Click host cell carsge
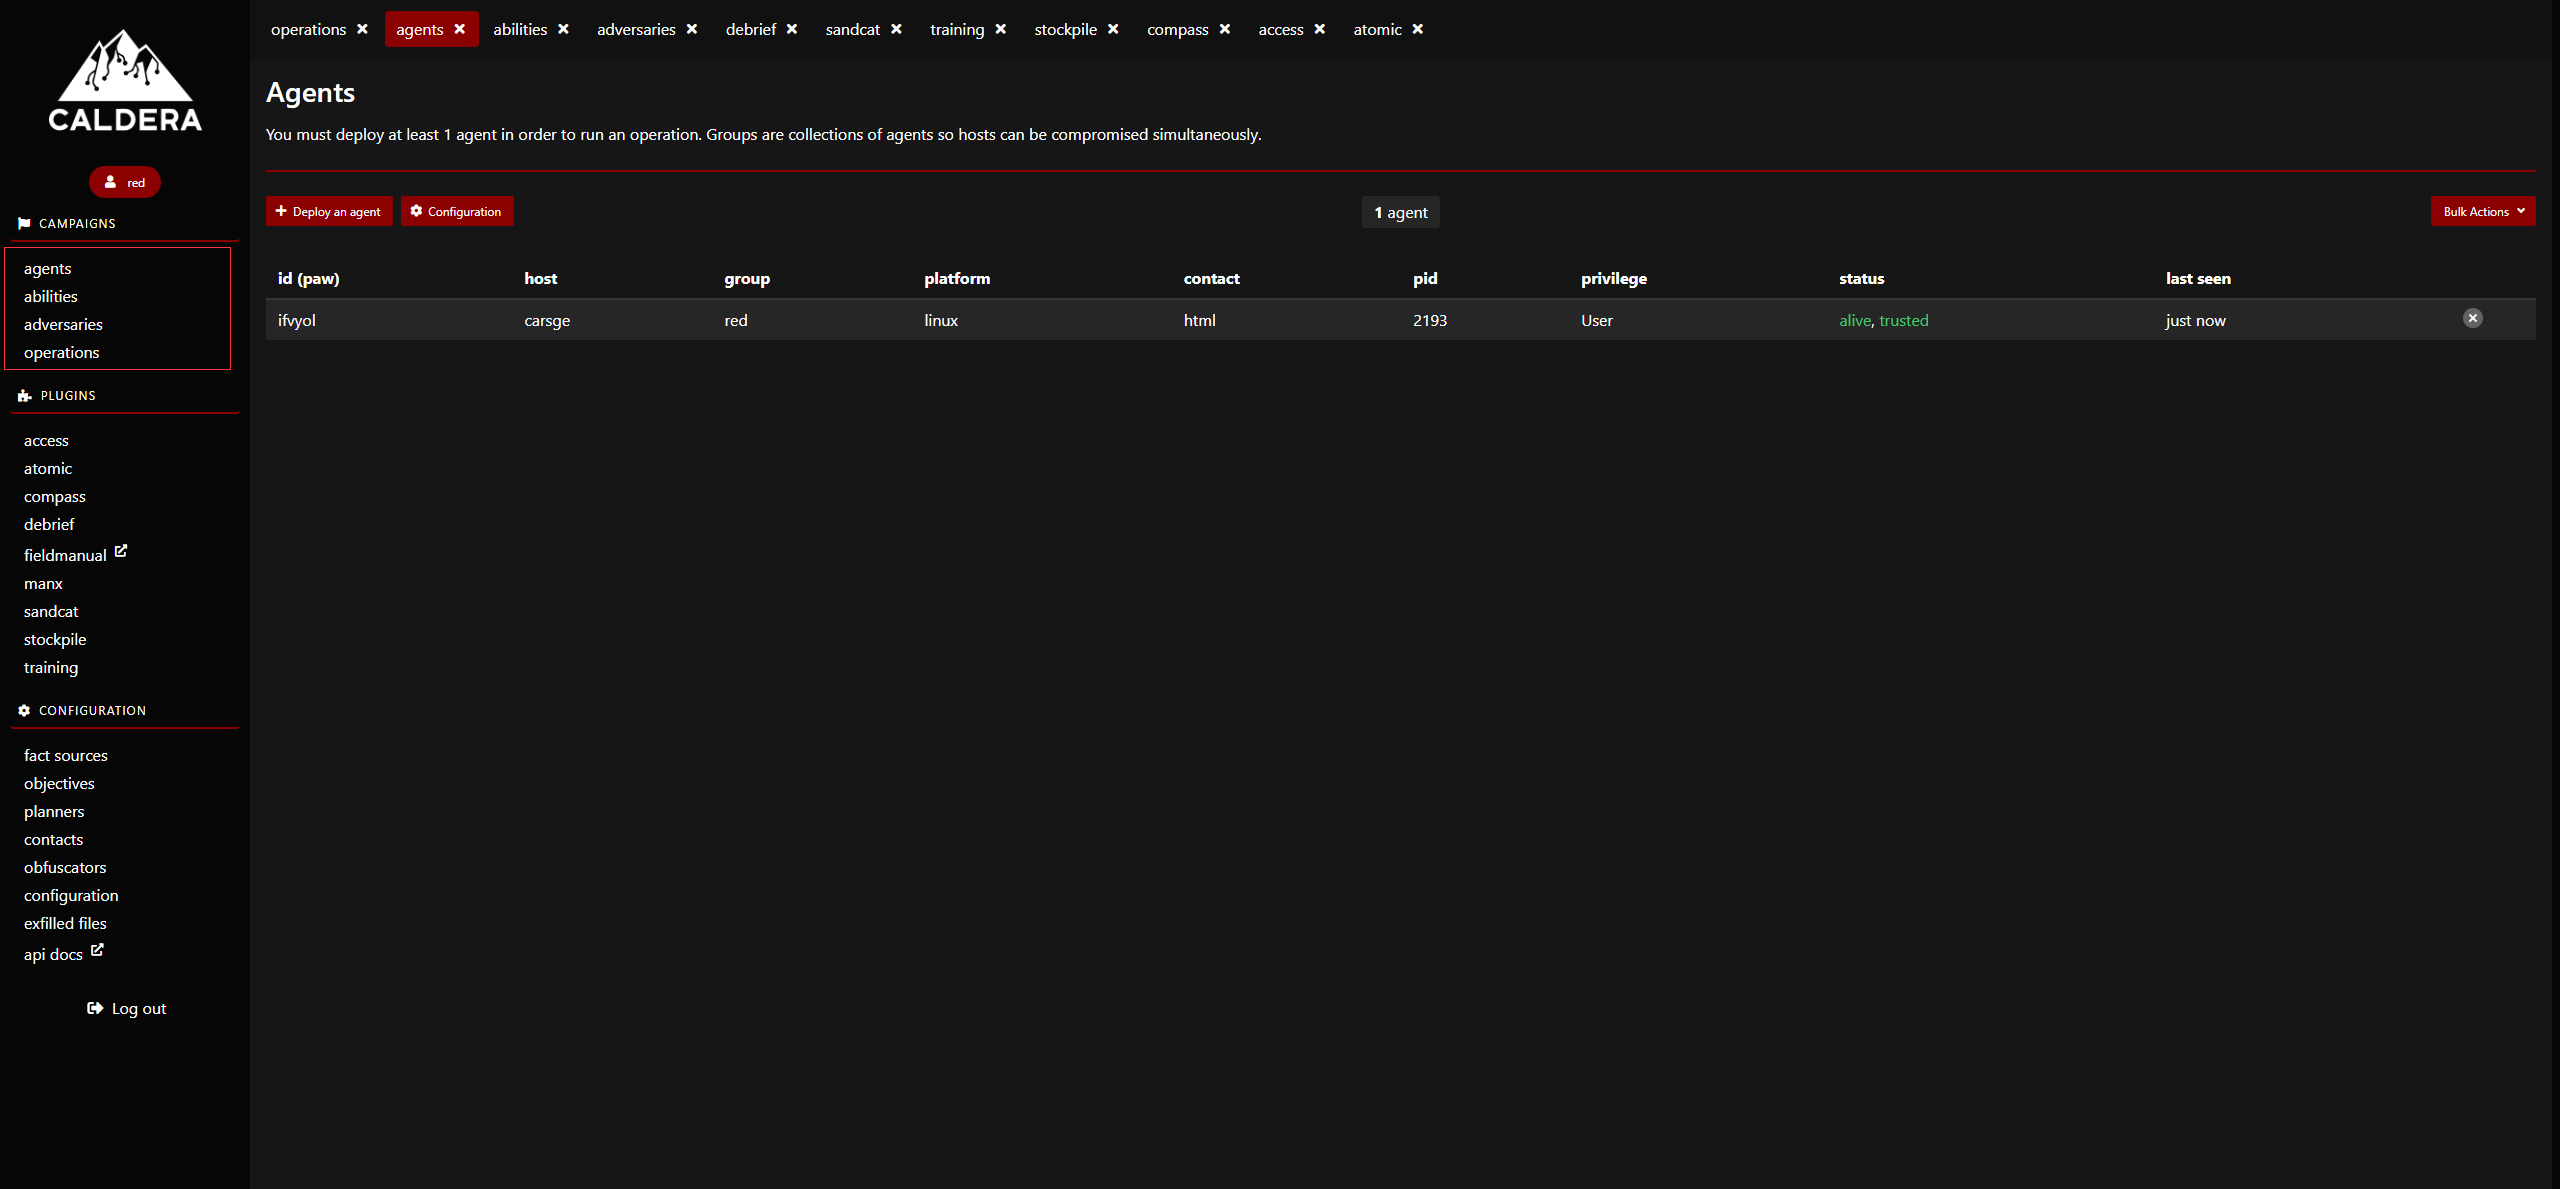Image resolution: width=2560 pixels, height=1189 pixels. (x=547, y=320)
